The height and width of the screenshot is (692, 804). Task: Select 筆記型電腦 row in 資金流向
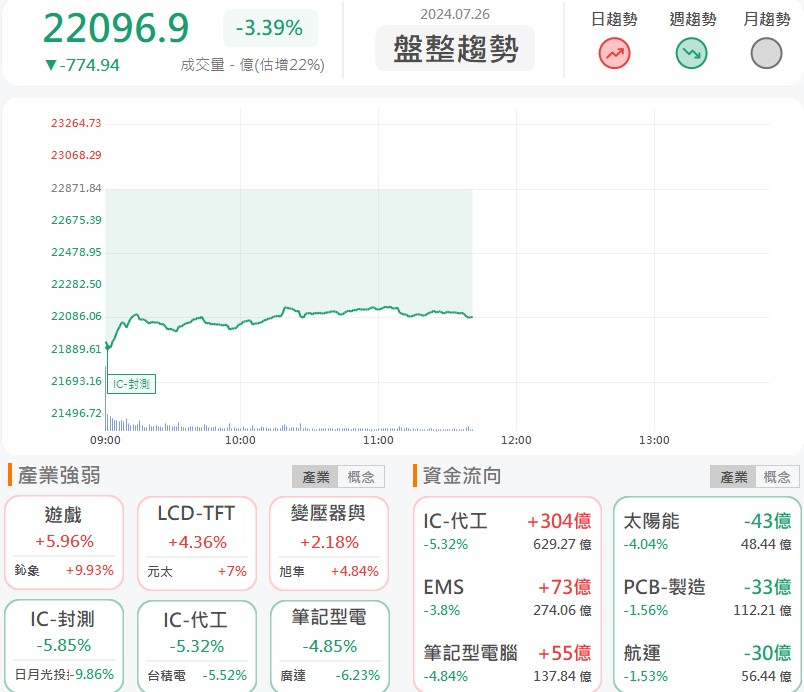(x=507, y=664)
